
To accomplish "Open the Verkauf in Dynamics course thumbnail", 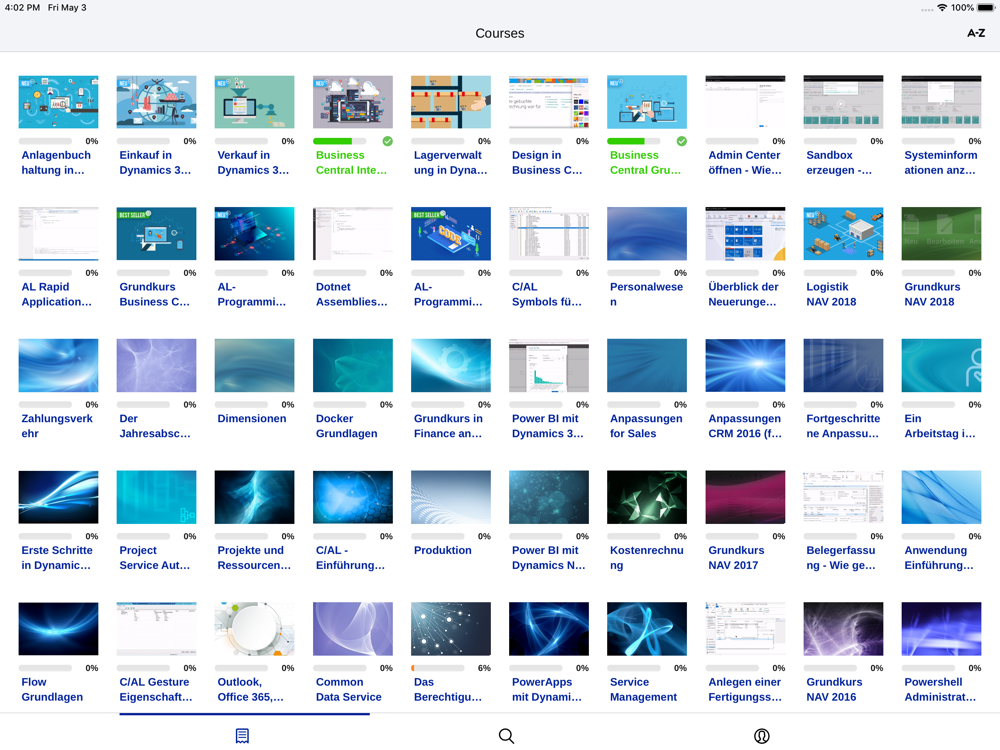I will pyautogui.click(x=254, y=102).
